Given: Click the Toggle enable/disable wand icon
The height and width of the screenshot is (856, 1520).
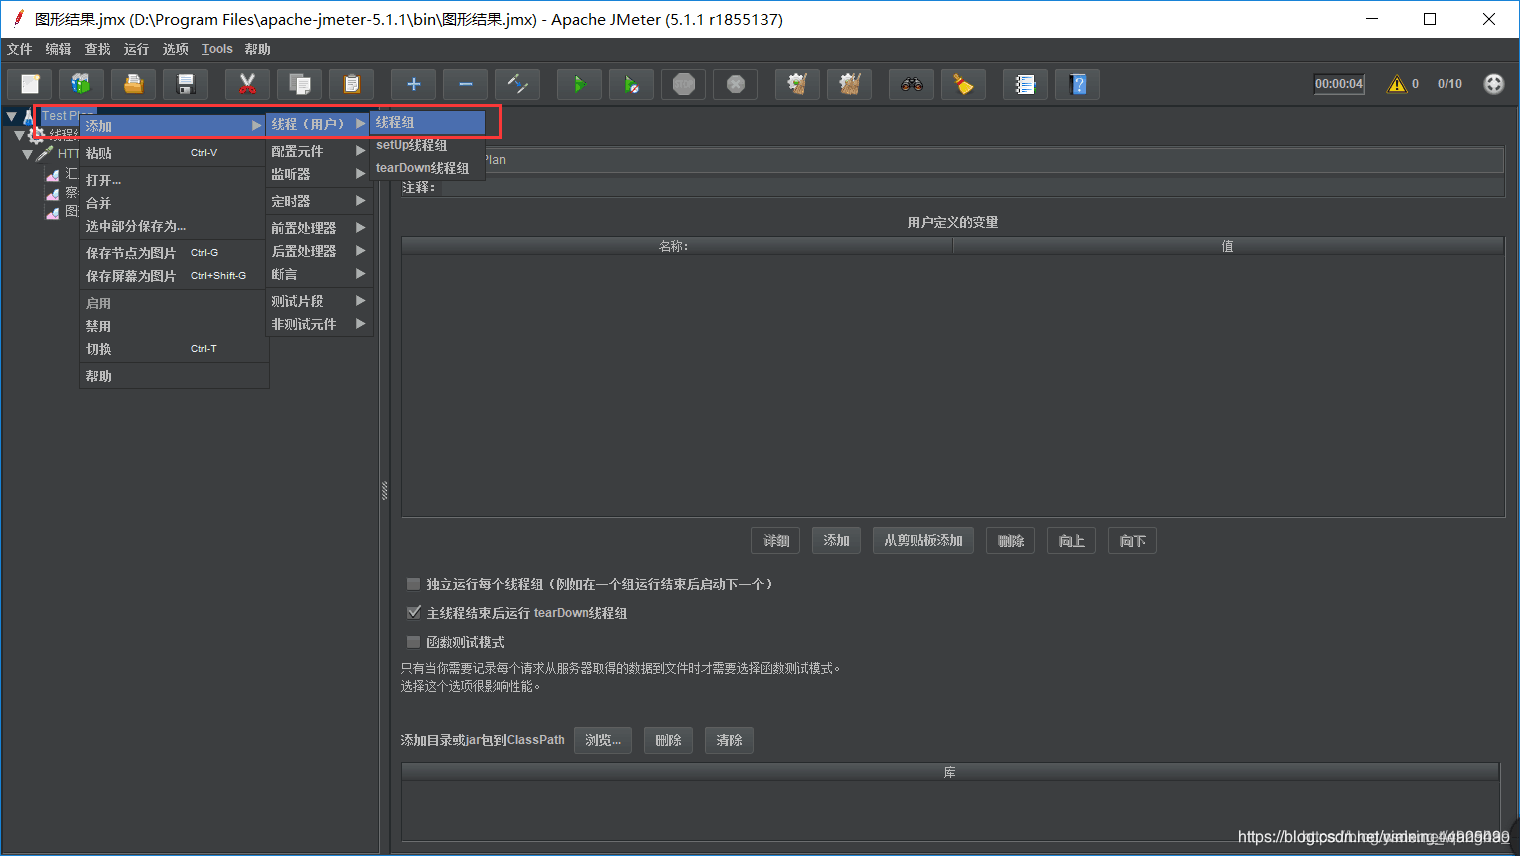Looking at the screenshot, I should click(x=517, y=84).
